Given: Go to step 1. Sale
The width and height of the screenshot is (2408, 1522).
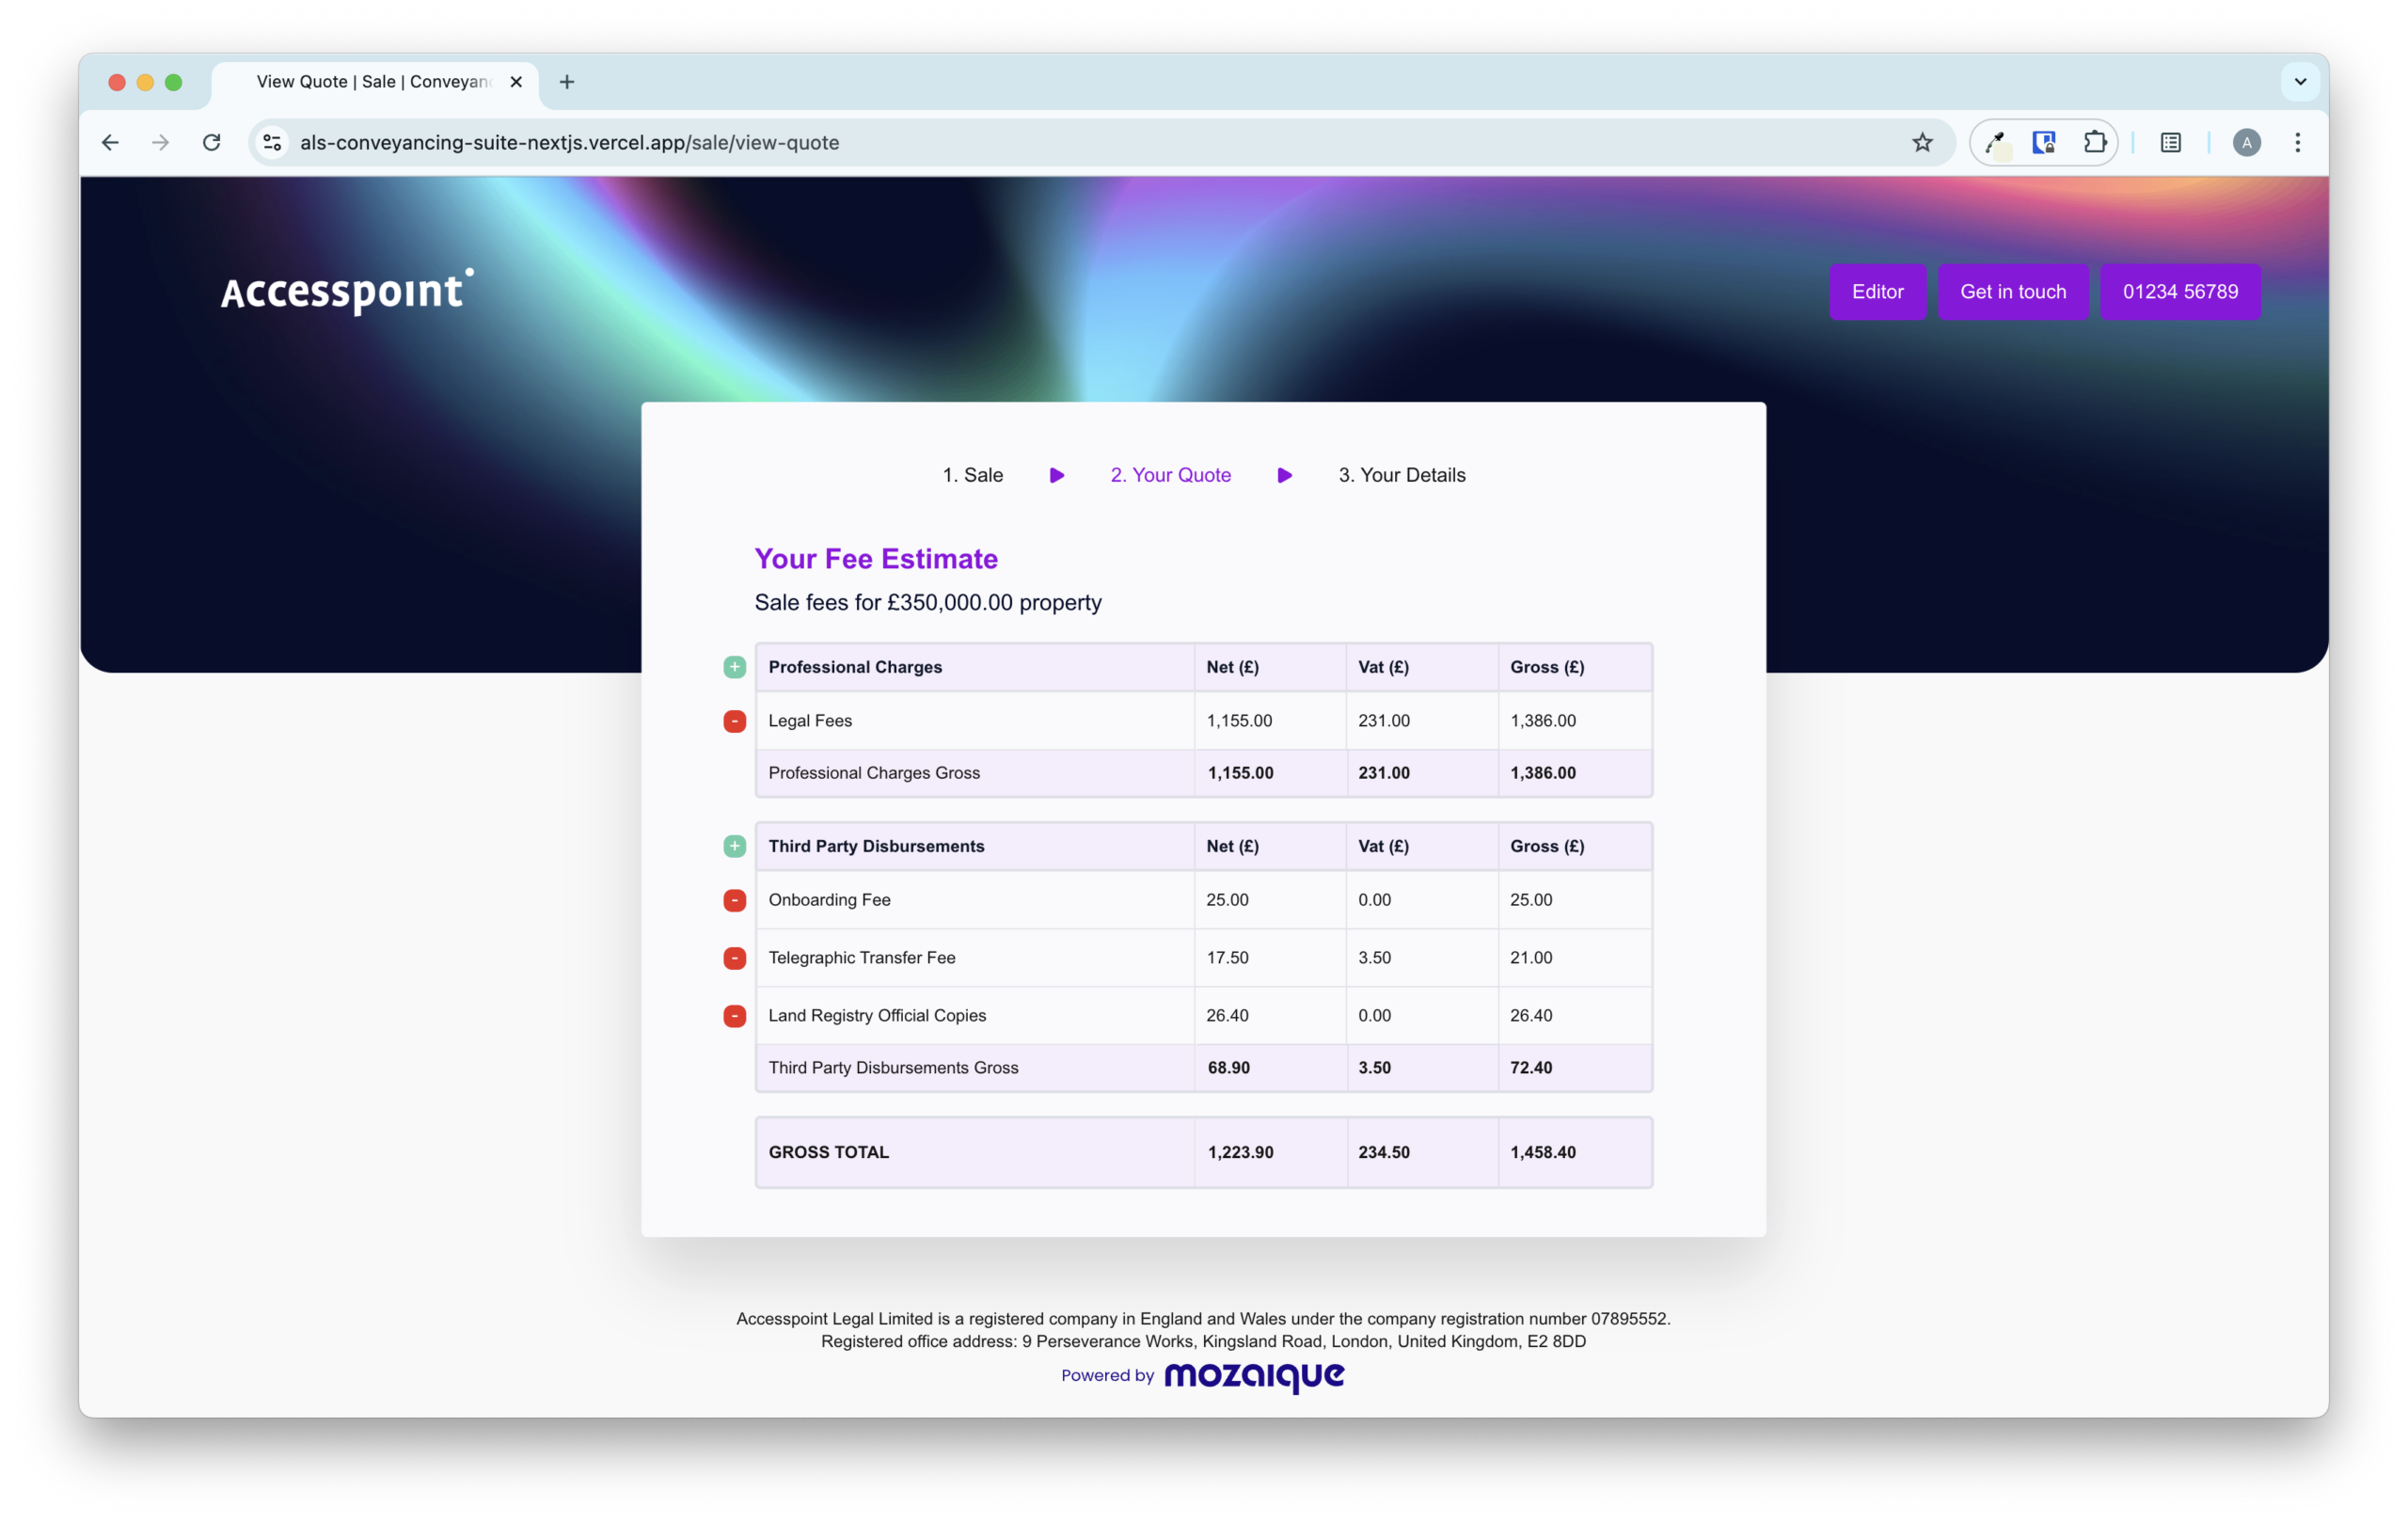Looking at the screenshot, I should [x=972, y=475].
